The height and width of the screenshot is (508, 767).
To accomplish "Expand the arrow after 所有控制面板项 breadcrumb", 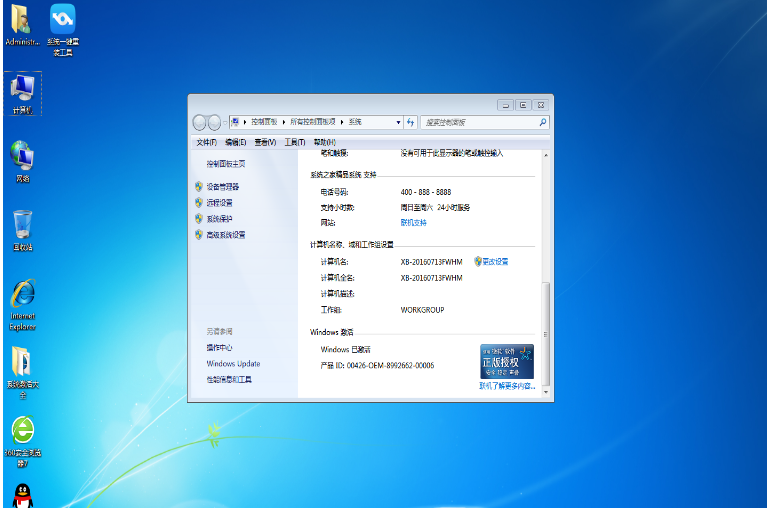I will pyautogui.click(x=342, y=122).
